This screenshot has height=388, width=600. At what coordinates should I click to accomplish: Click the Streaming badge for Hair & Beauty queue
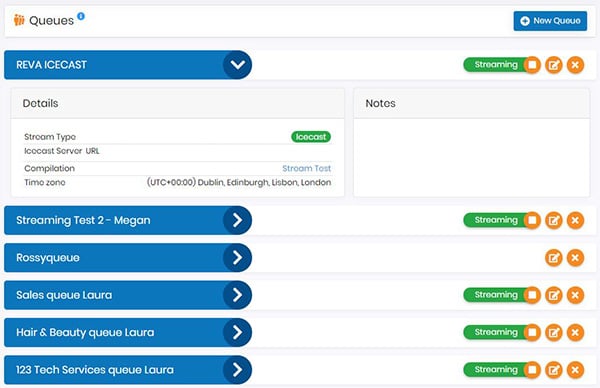coord(496,332)
